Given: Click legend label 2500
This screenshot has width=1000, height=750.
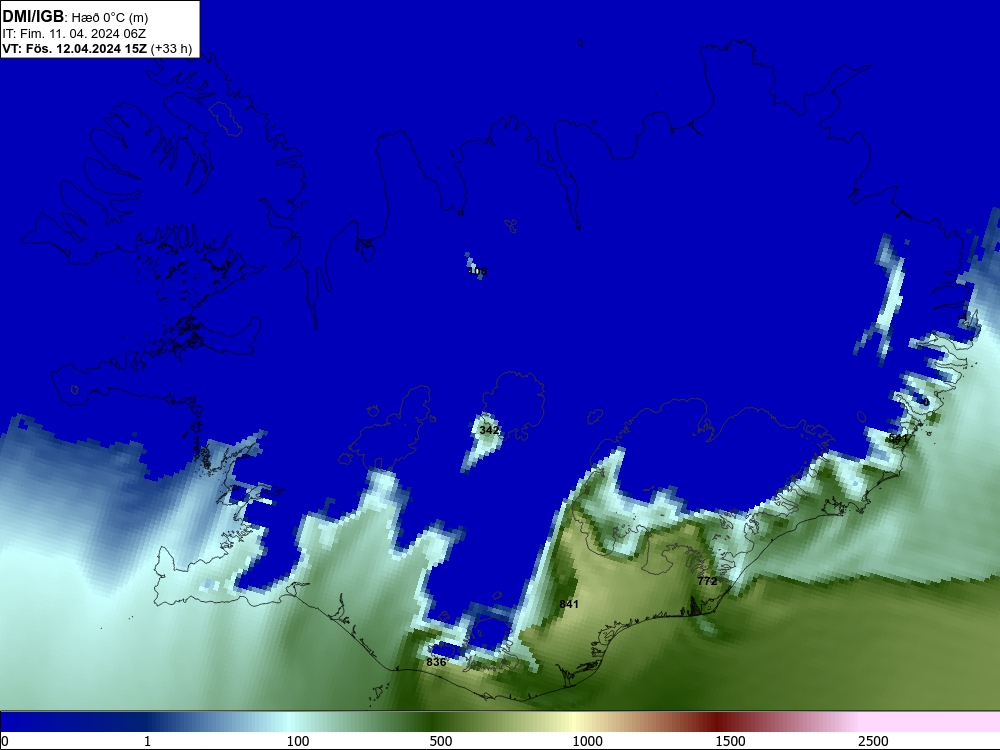Looking at the screenshot, I should (873, 741).
